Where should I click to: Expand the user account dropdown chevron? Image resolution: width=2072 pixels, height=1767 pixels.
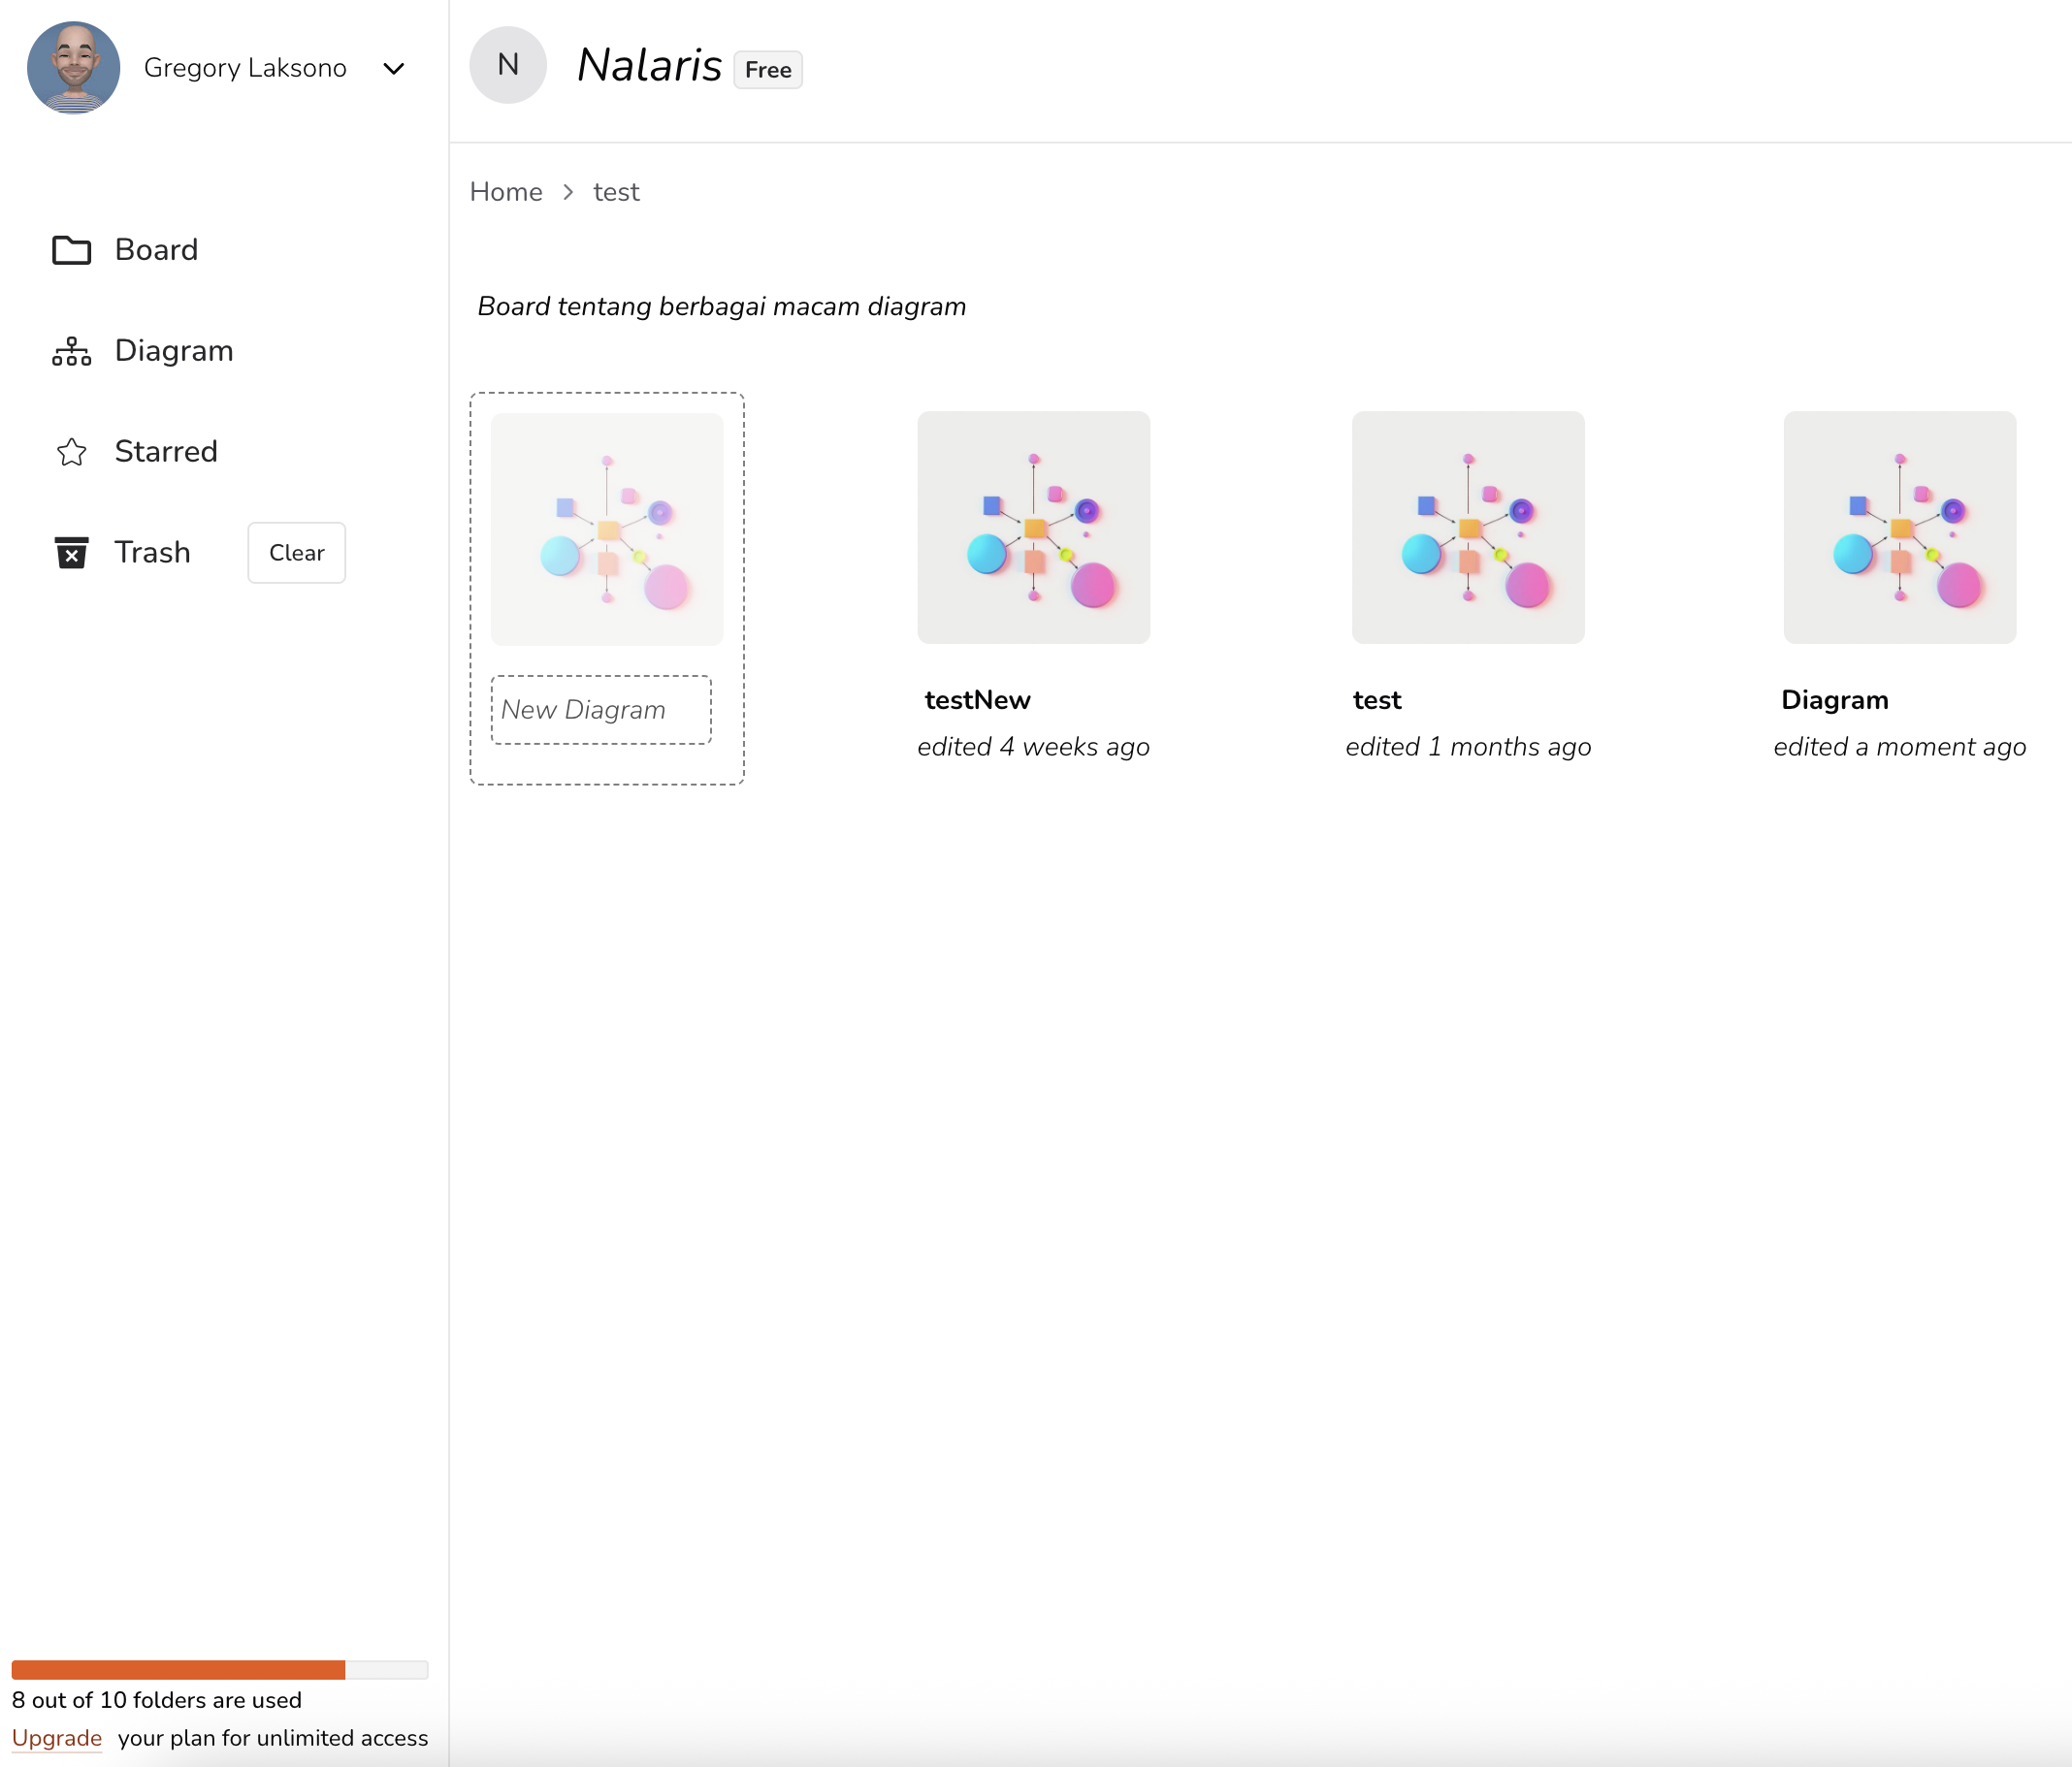point(394,69)
